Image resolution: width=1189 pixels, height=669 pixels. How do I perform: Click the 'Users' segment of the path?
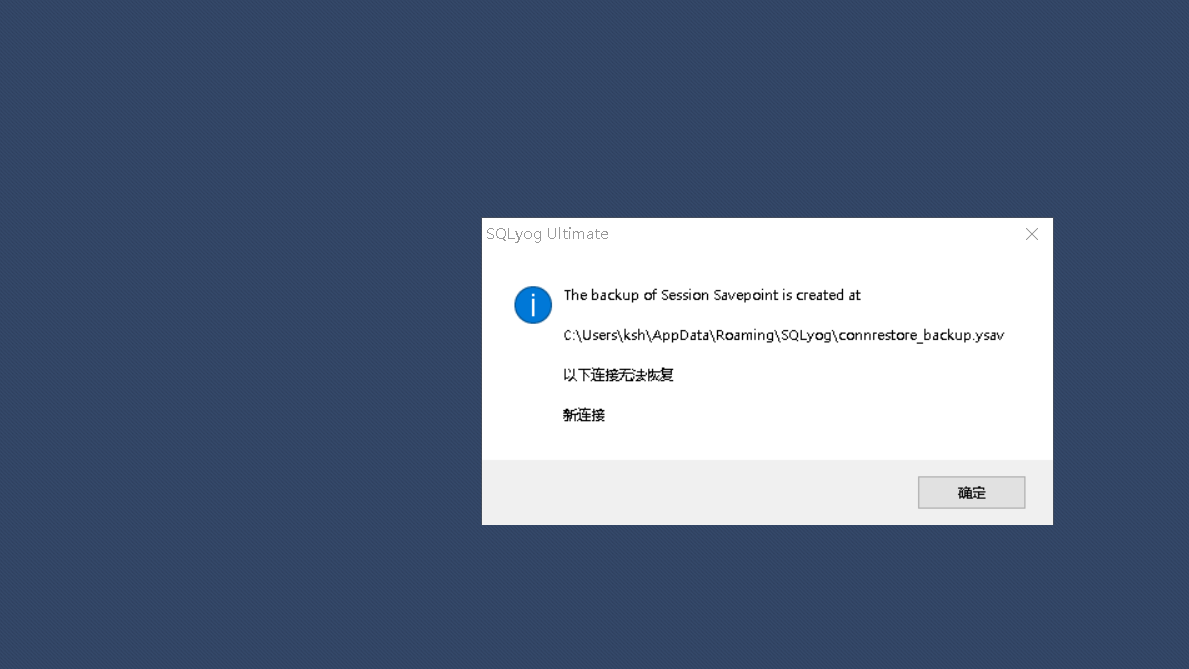pos(599,335)
